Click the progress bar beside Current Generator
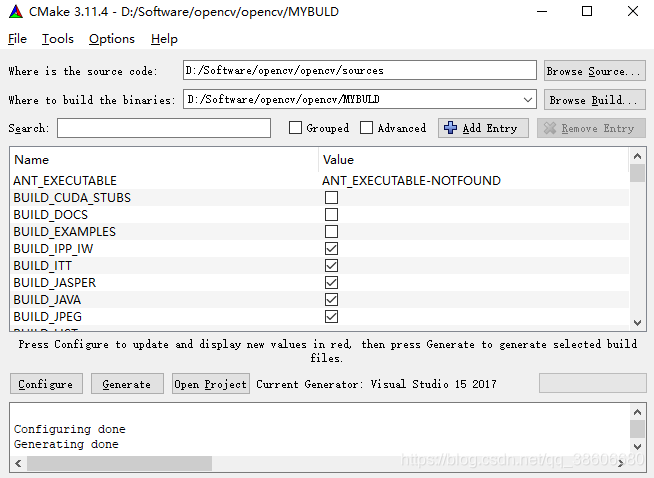654x478 pixels. tap(593, 383)
